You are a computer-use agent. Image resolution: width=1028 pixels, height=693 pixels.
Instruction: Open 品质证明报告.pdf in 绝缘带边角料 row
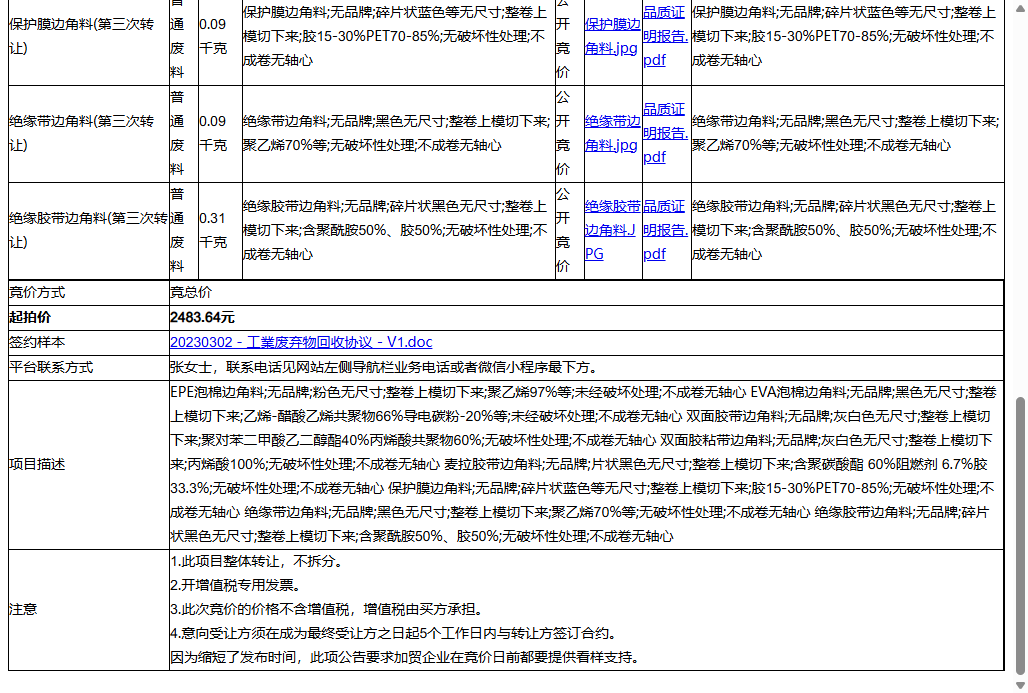tap(665, 133)
